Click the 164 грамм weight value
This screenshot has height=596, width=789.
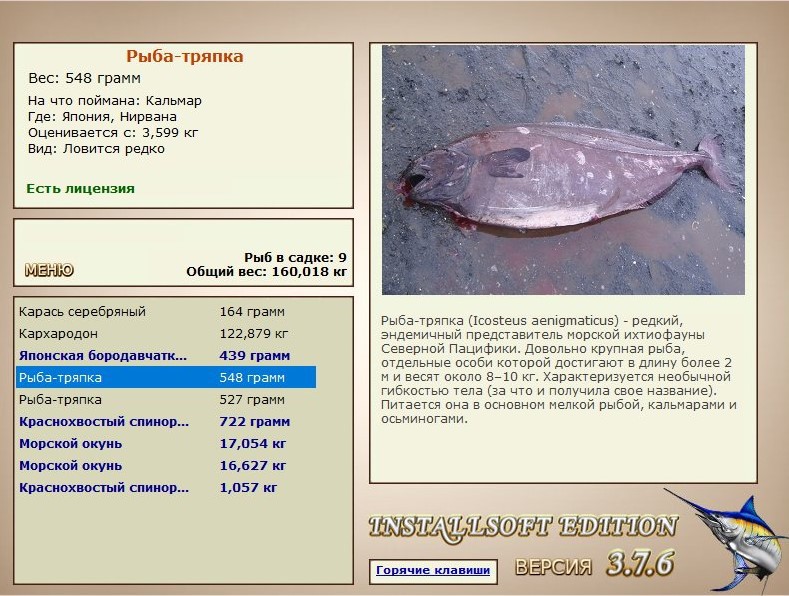tap(252, 312)
